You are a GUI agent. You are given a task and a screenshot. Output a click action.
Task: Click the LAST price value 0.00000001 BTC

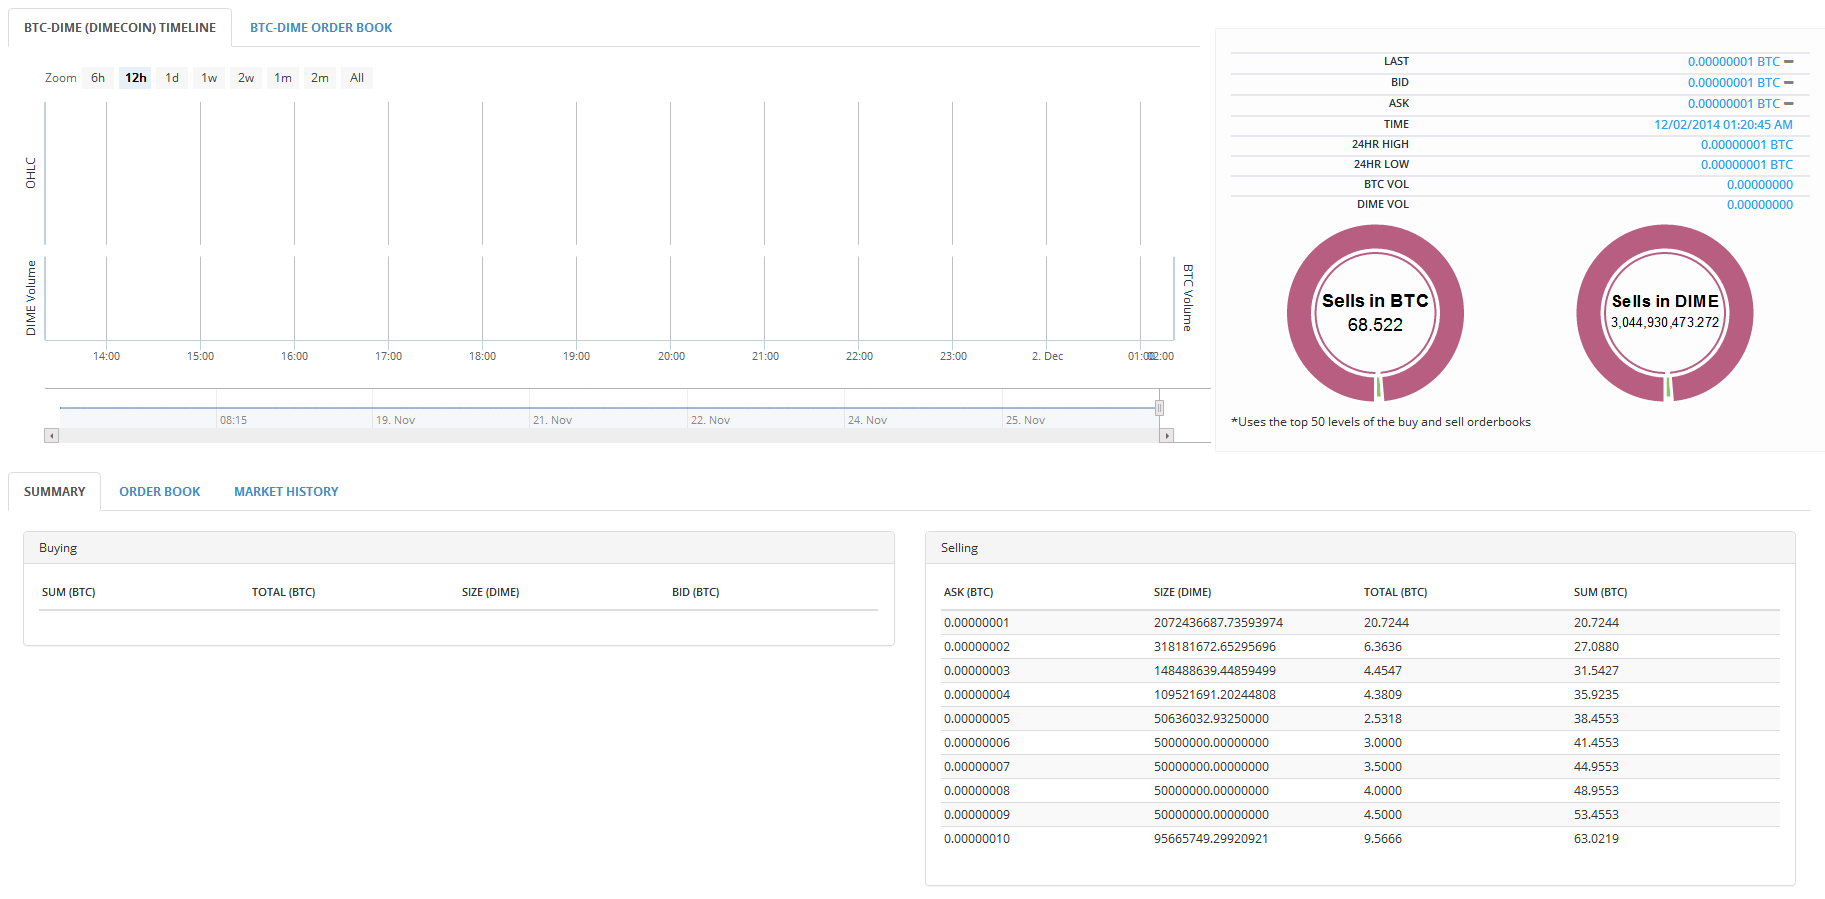pyautogui.click(x=1734, y=62)
